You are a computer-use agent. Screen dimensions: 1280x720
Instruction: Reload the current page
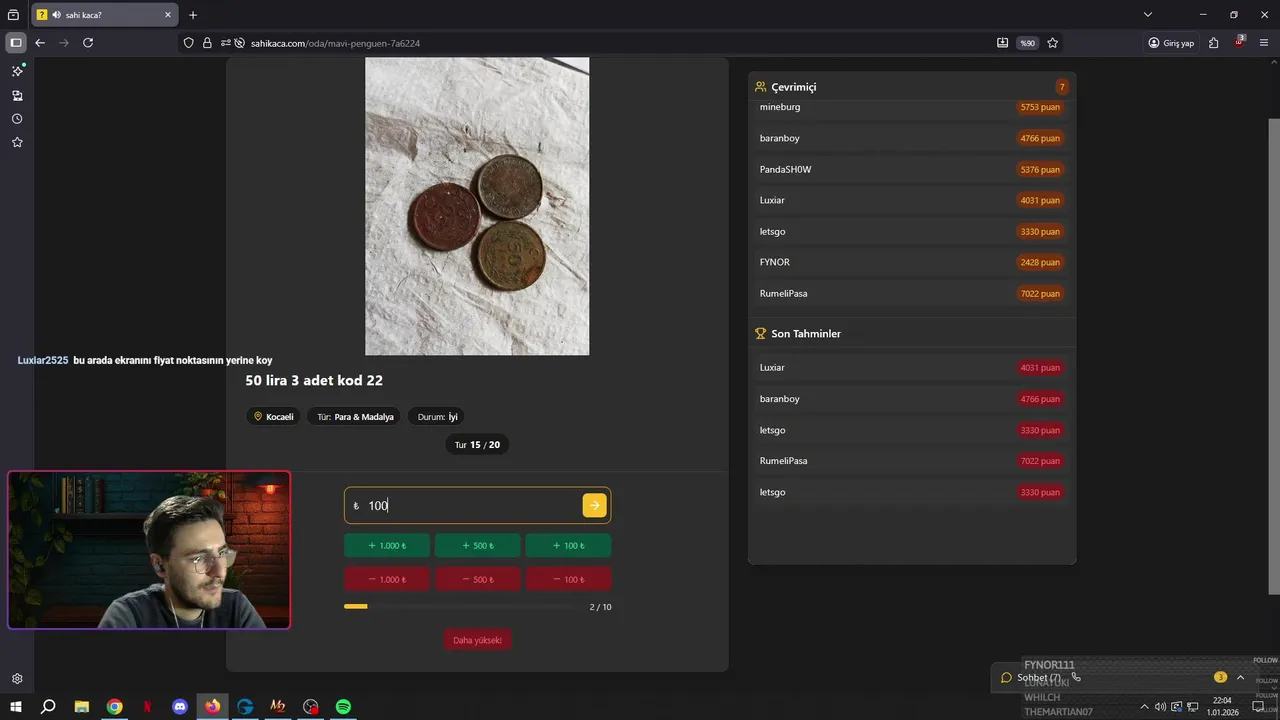click(x=88, y=43)
